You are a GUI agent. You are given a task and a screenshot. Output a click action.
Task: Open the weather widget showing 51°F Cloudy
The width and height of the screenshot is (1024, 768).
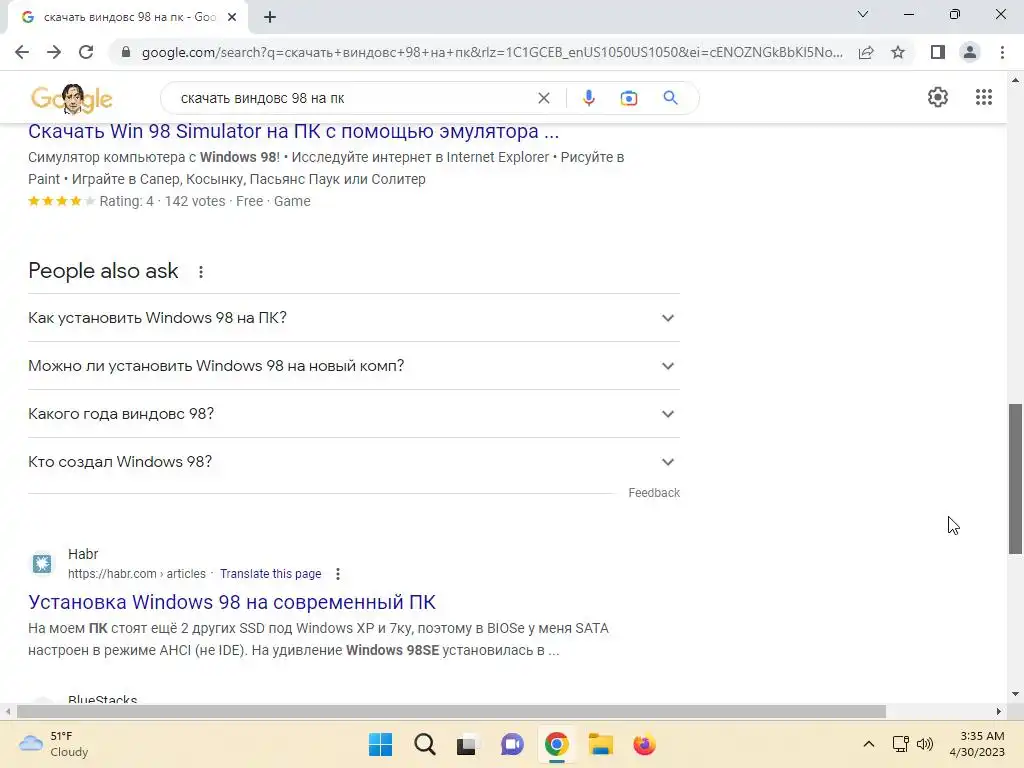point(54,744)
